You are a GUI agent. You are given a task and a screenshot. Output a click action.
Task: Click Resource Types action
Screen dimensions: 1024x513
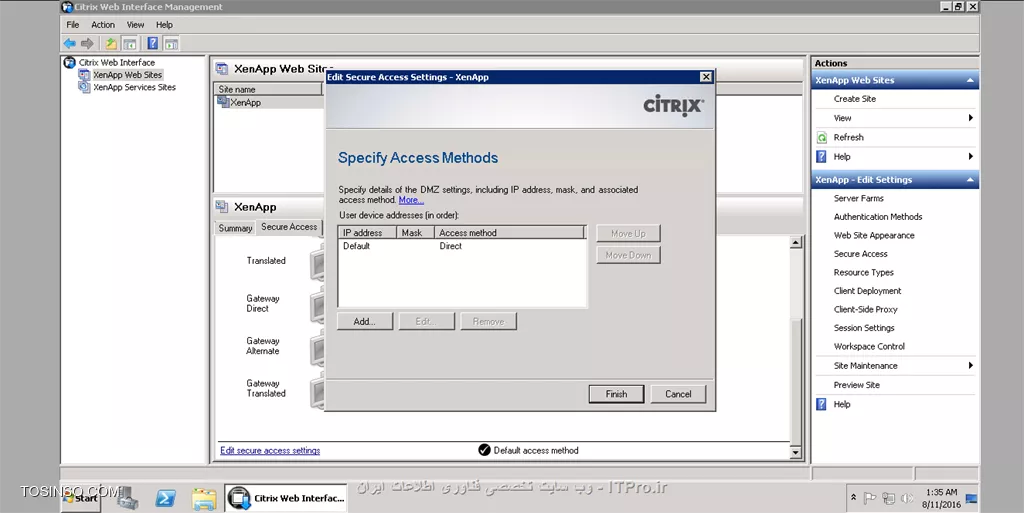click(x=863, y=273)
